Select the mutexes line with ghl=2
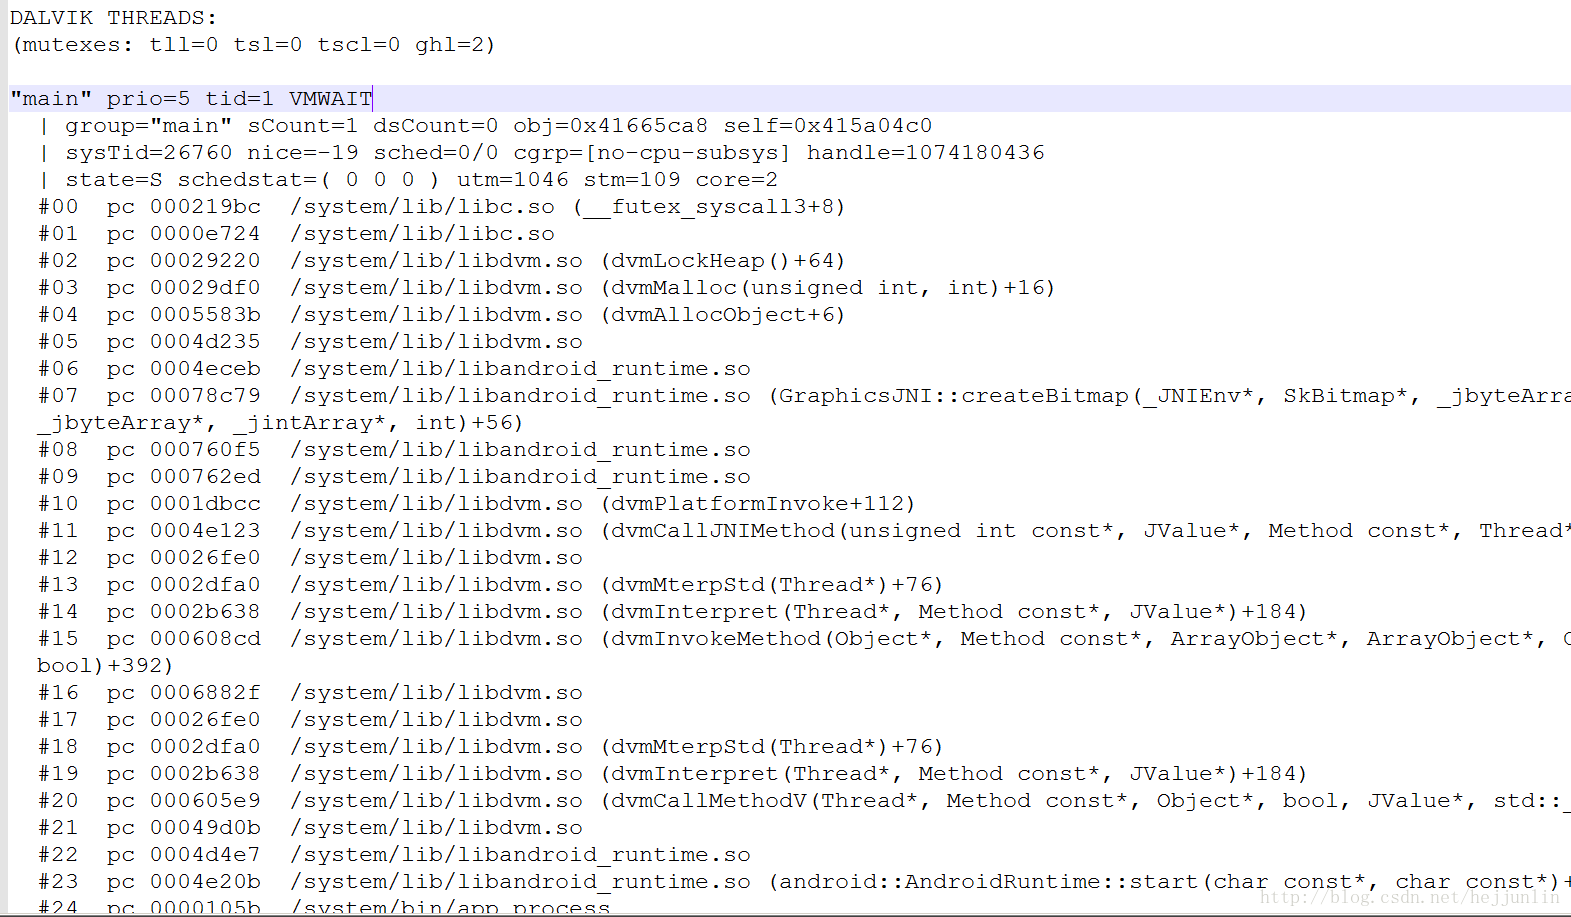Screen dimensions: 1571x917 click(253, 45)
